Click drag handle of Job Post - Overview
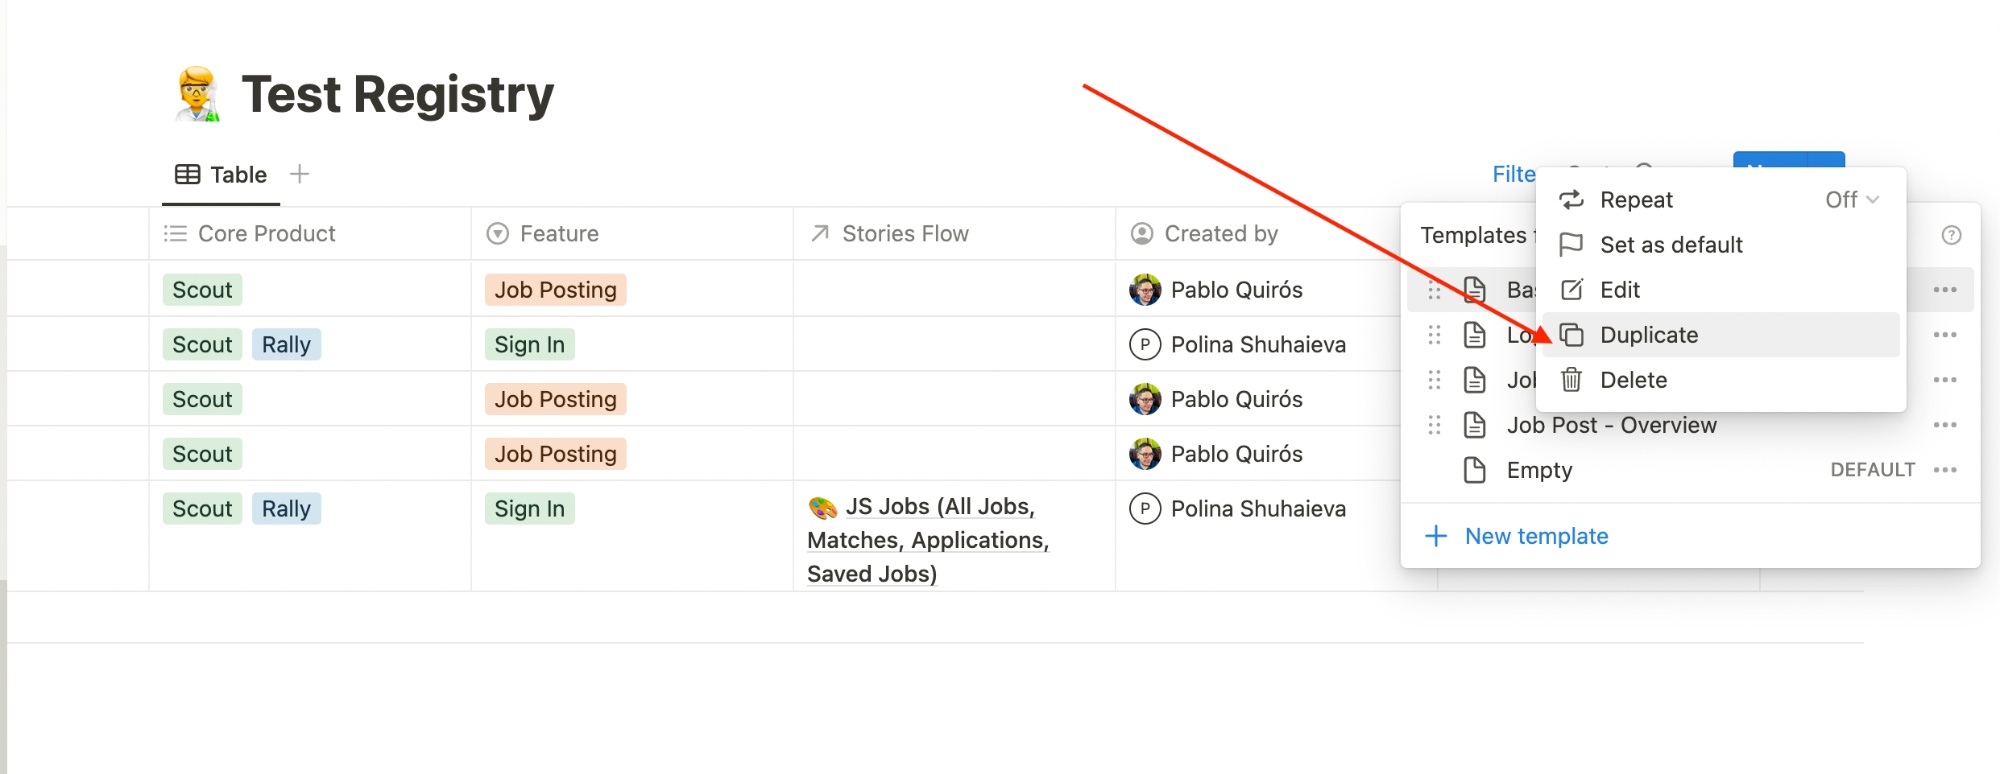 tap(1434, 425)
